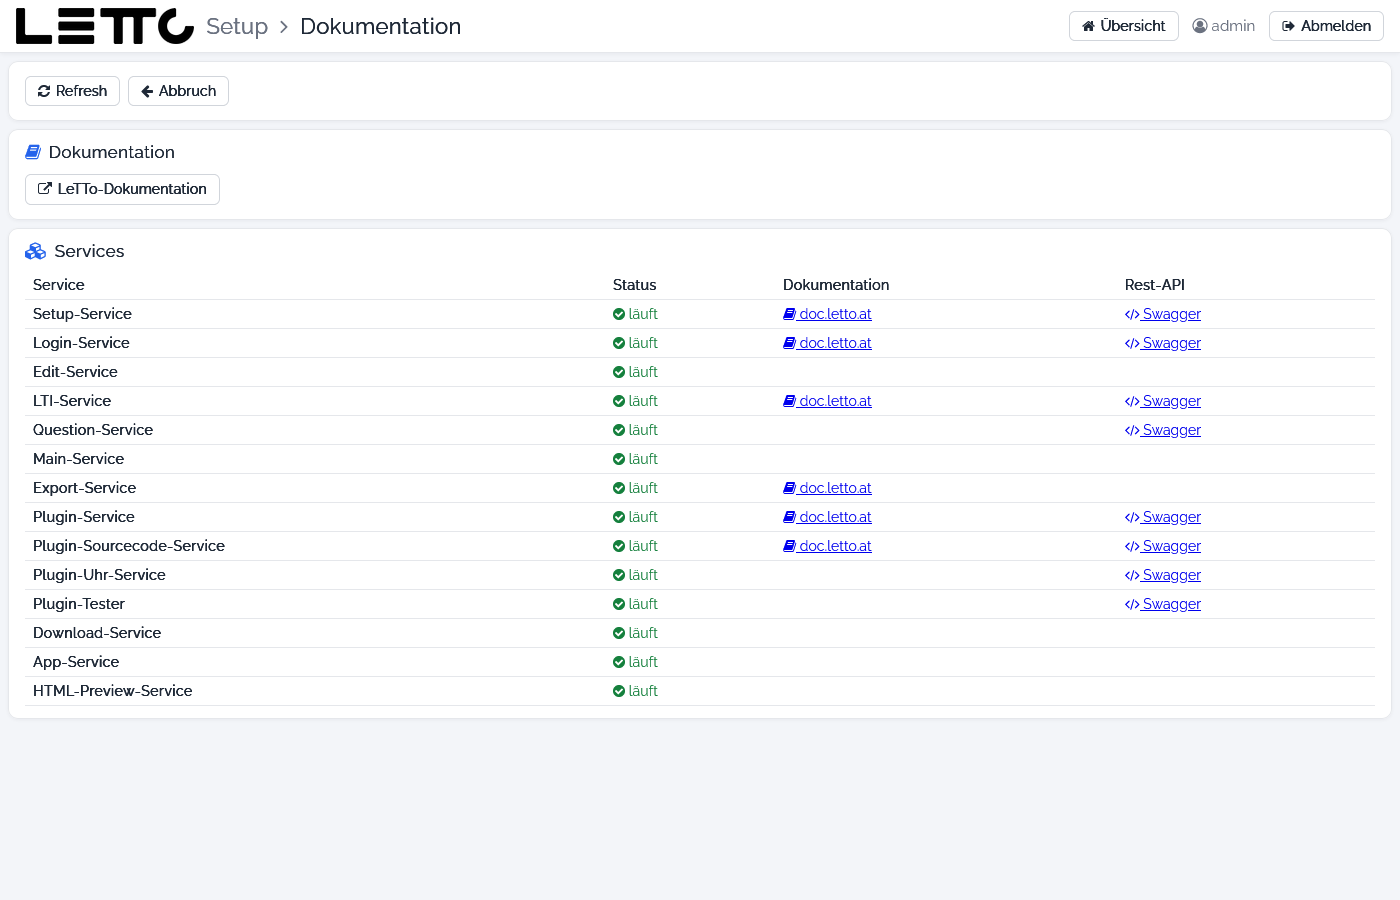Viewport: 1400px width, 900px height.
Task: Open Swagger for Setup-Service
Action: click(x=1163, y=314)
